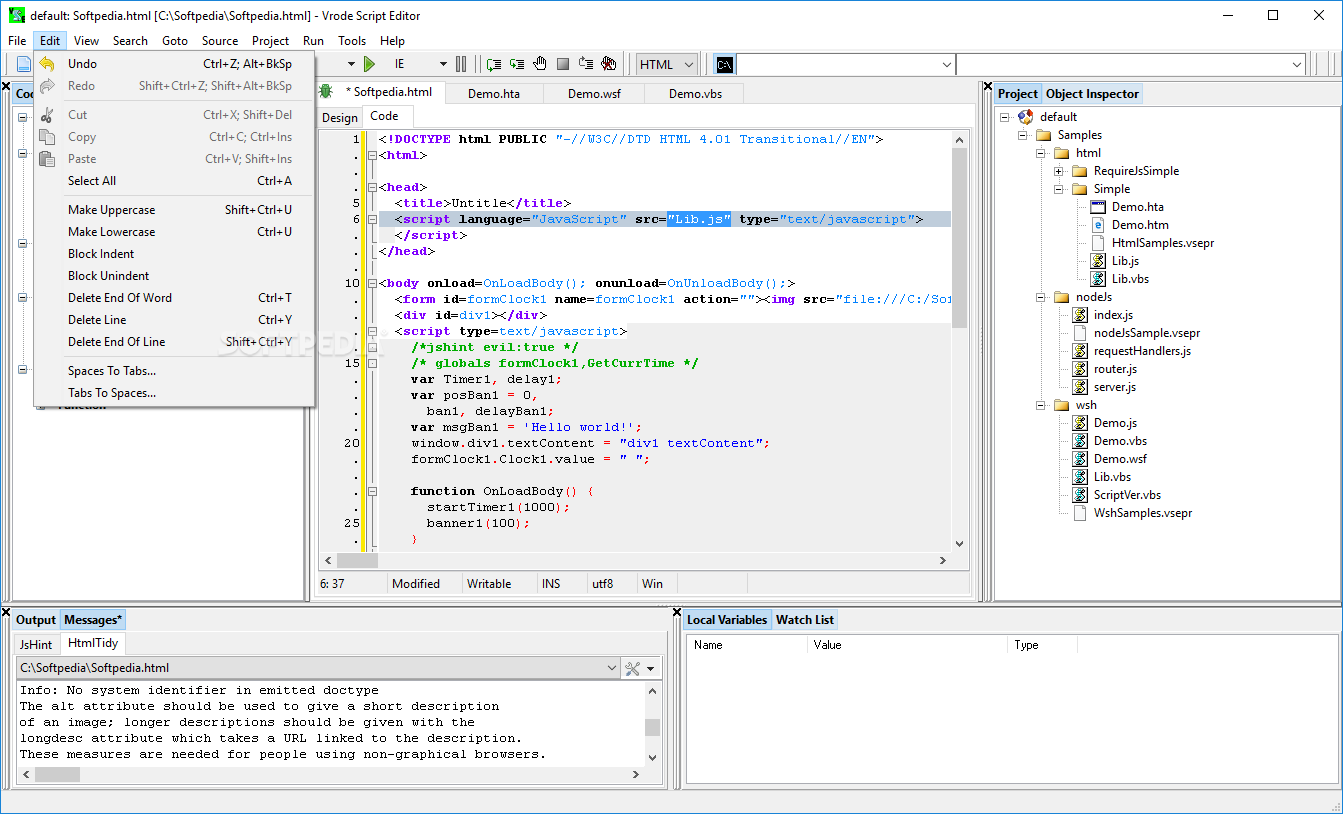Click the utf8 encoding status bar cell
1343x814 pixels.
(610, 583)
